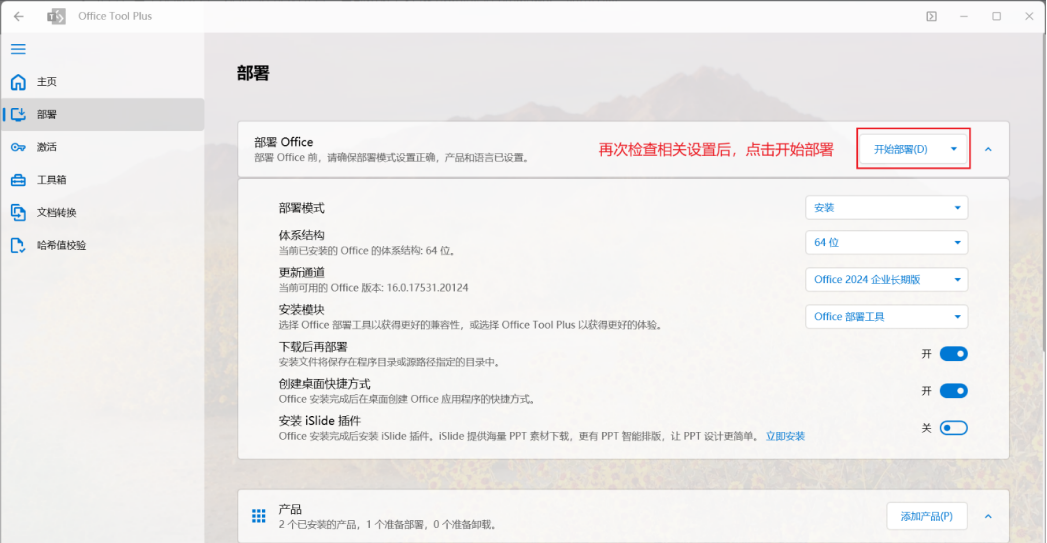Click the grid icon beside 产品
This screenshot has width=1047, height=543.
258,516
